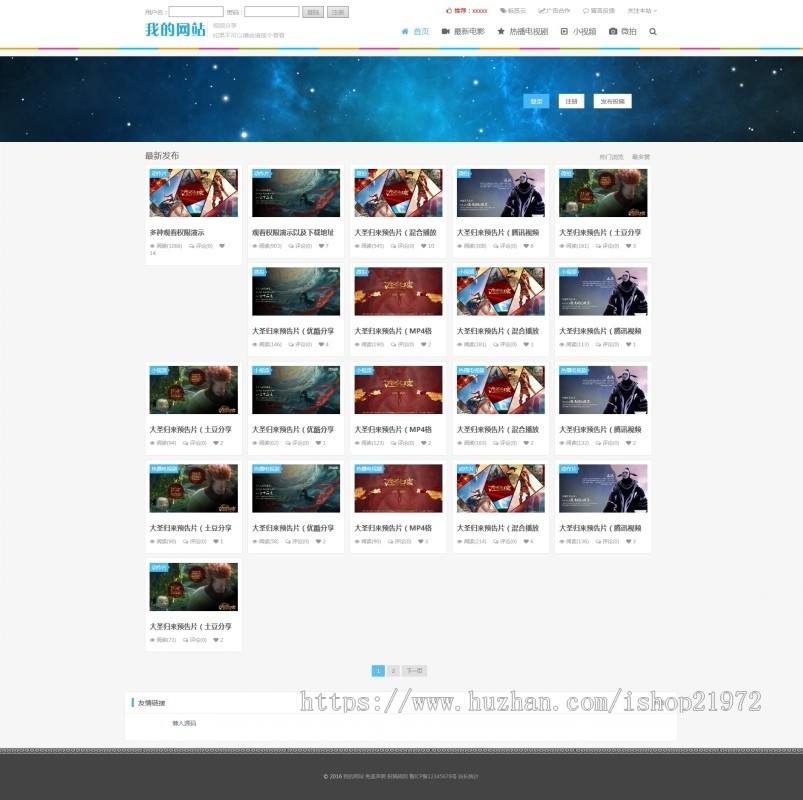Screen dimensions: 803x800
Task: Click the home icon beside 首页
Action: pyautogui.click(x=405, y=31)
